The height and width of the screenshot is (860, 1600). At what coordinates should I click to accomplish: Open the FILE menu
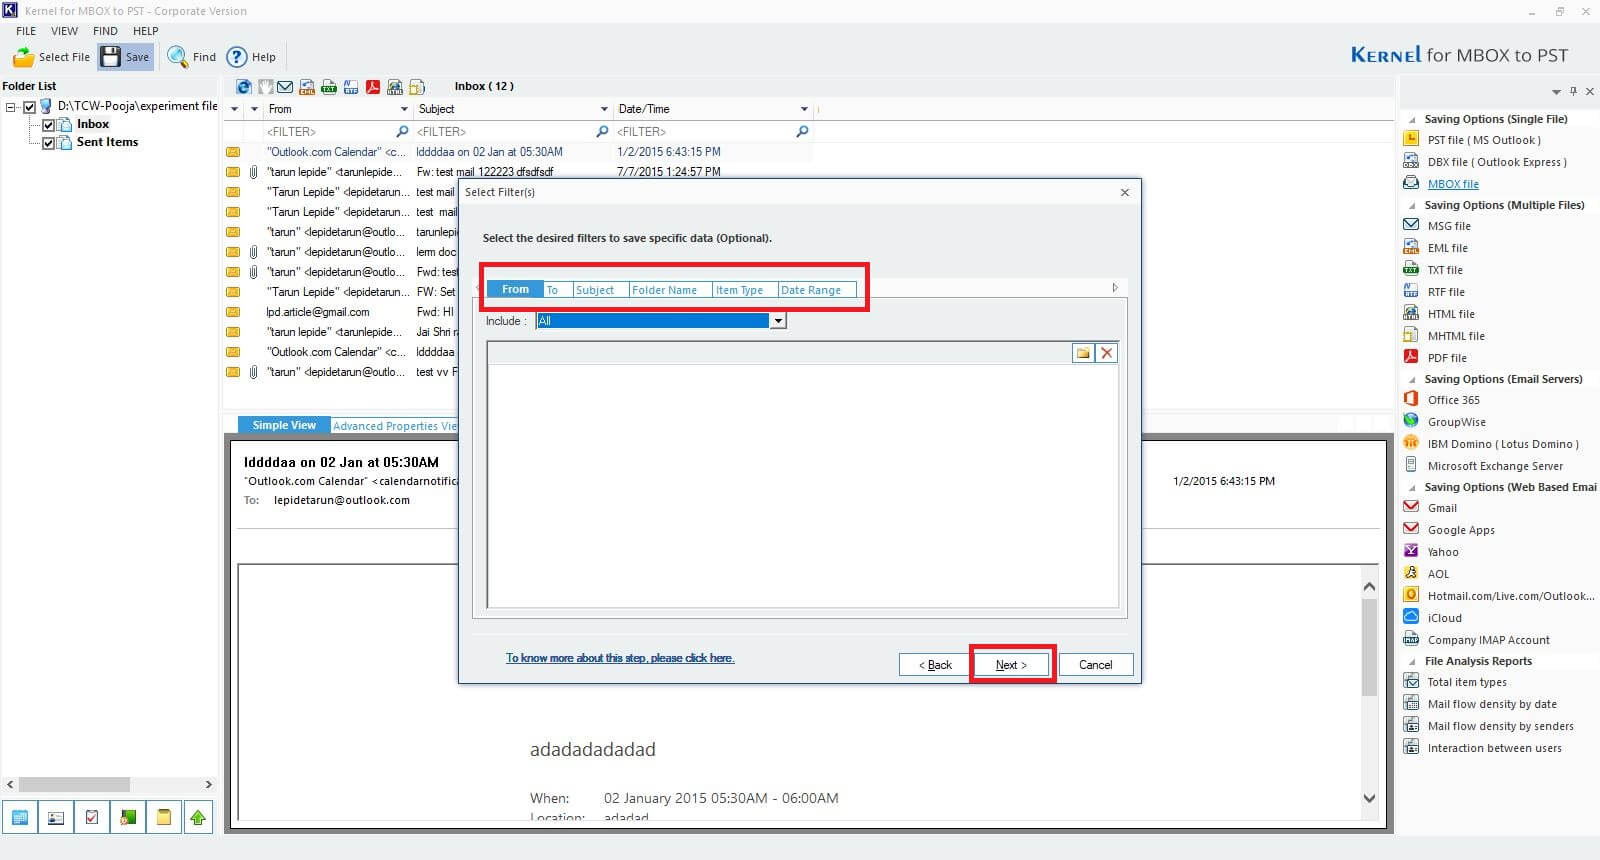pos(26,31)
